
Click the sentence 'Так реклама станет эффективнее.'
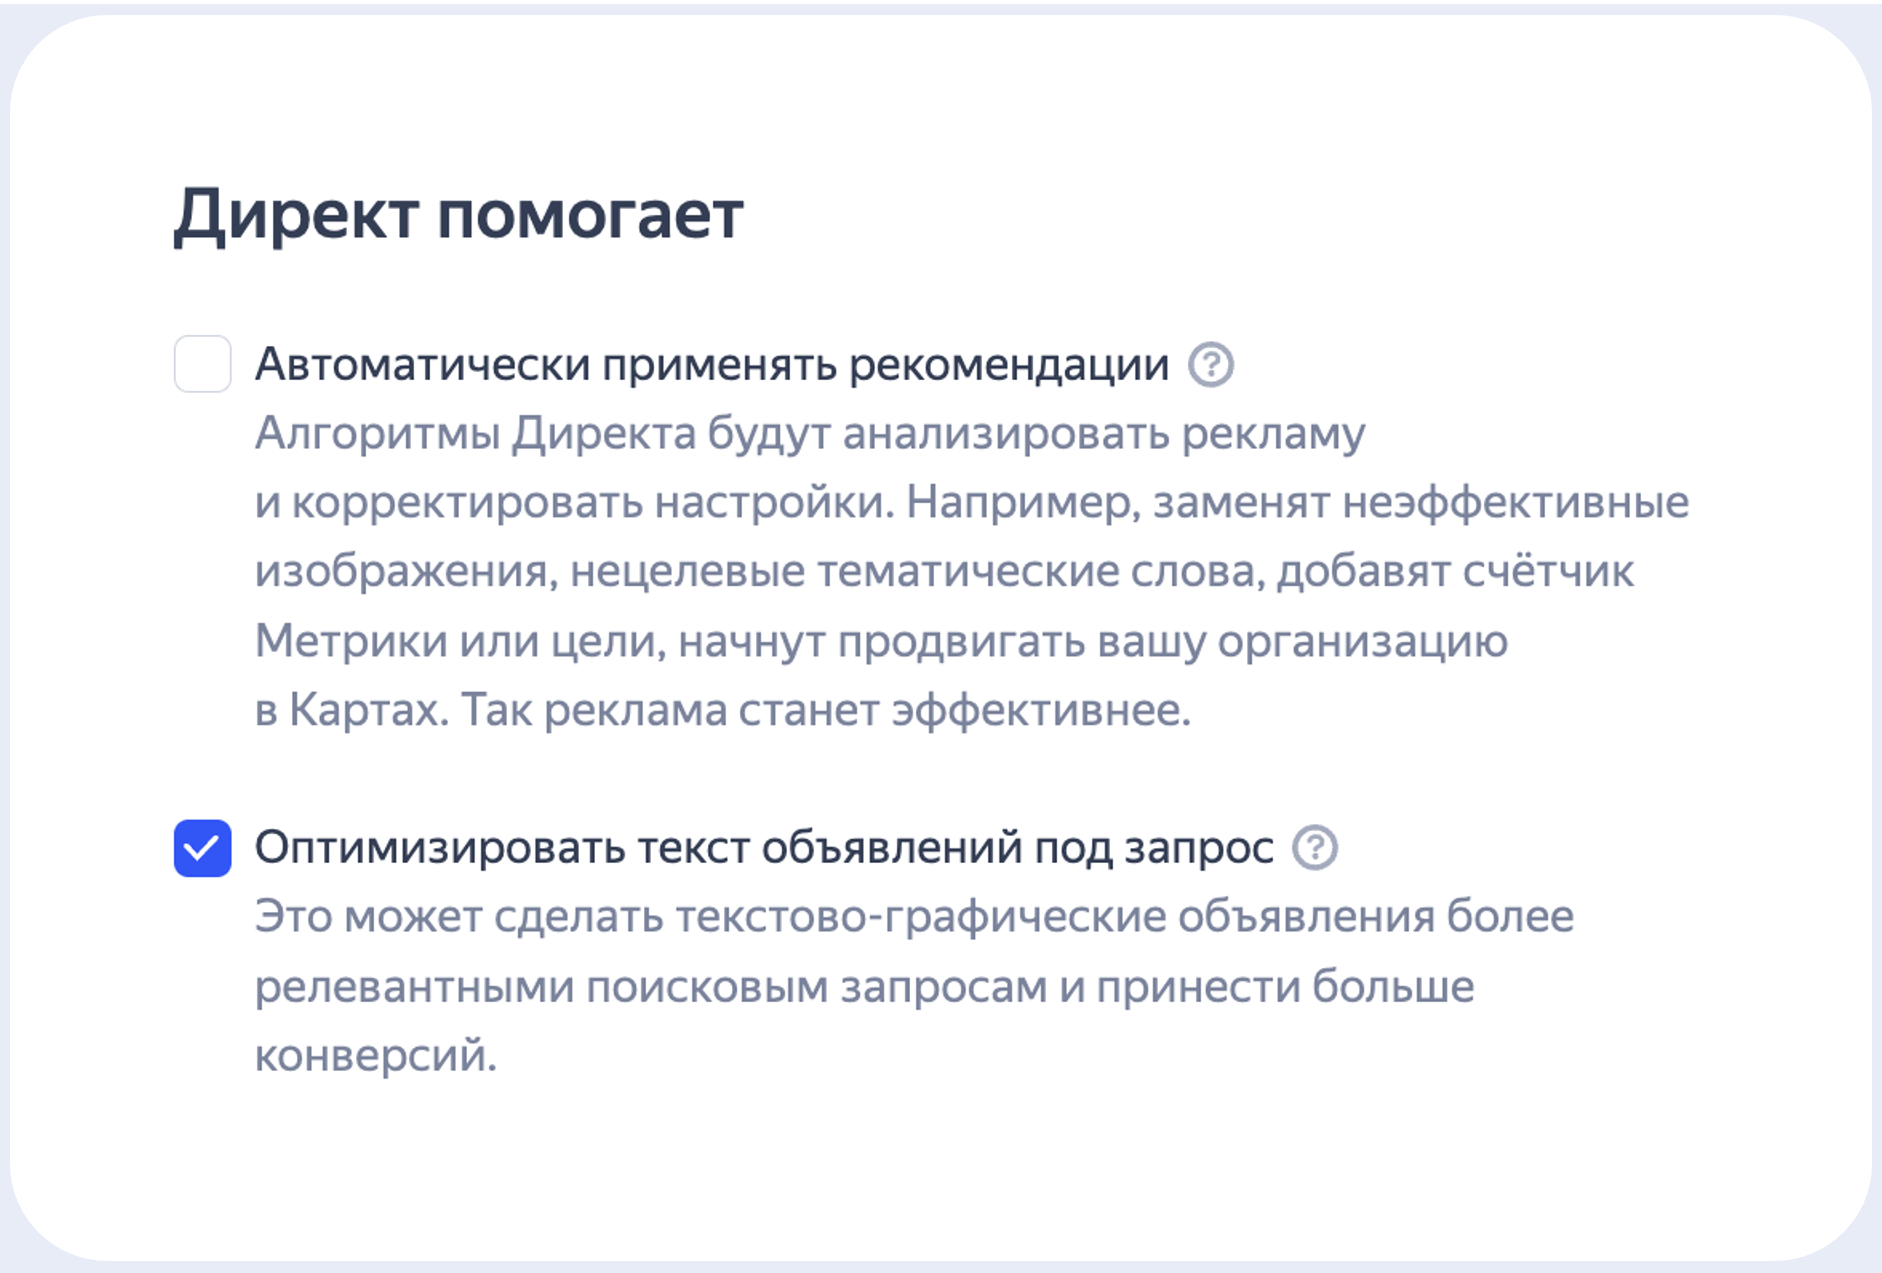(825, 711)
